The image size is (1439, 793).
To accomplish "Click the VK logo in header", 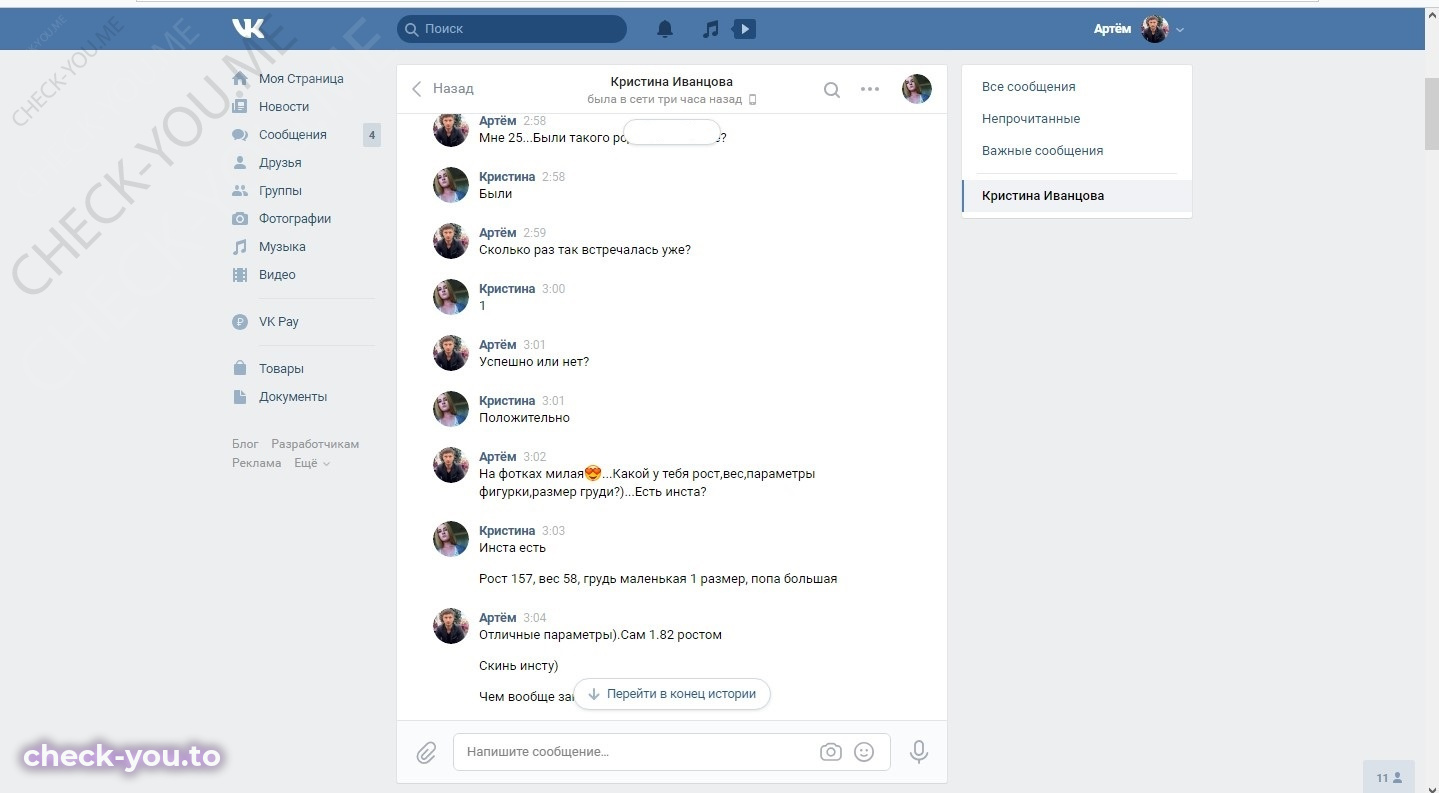I will point(248,29).
